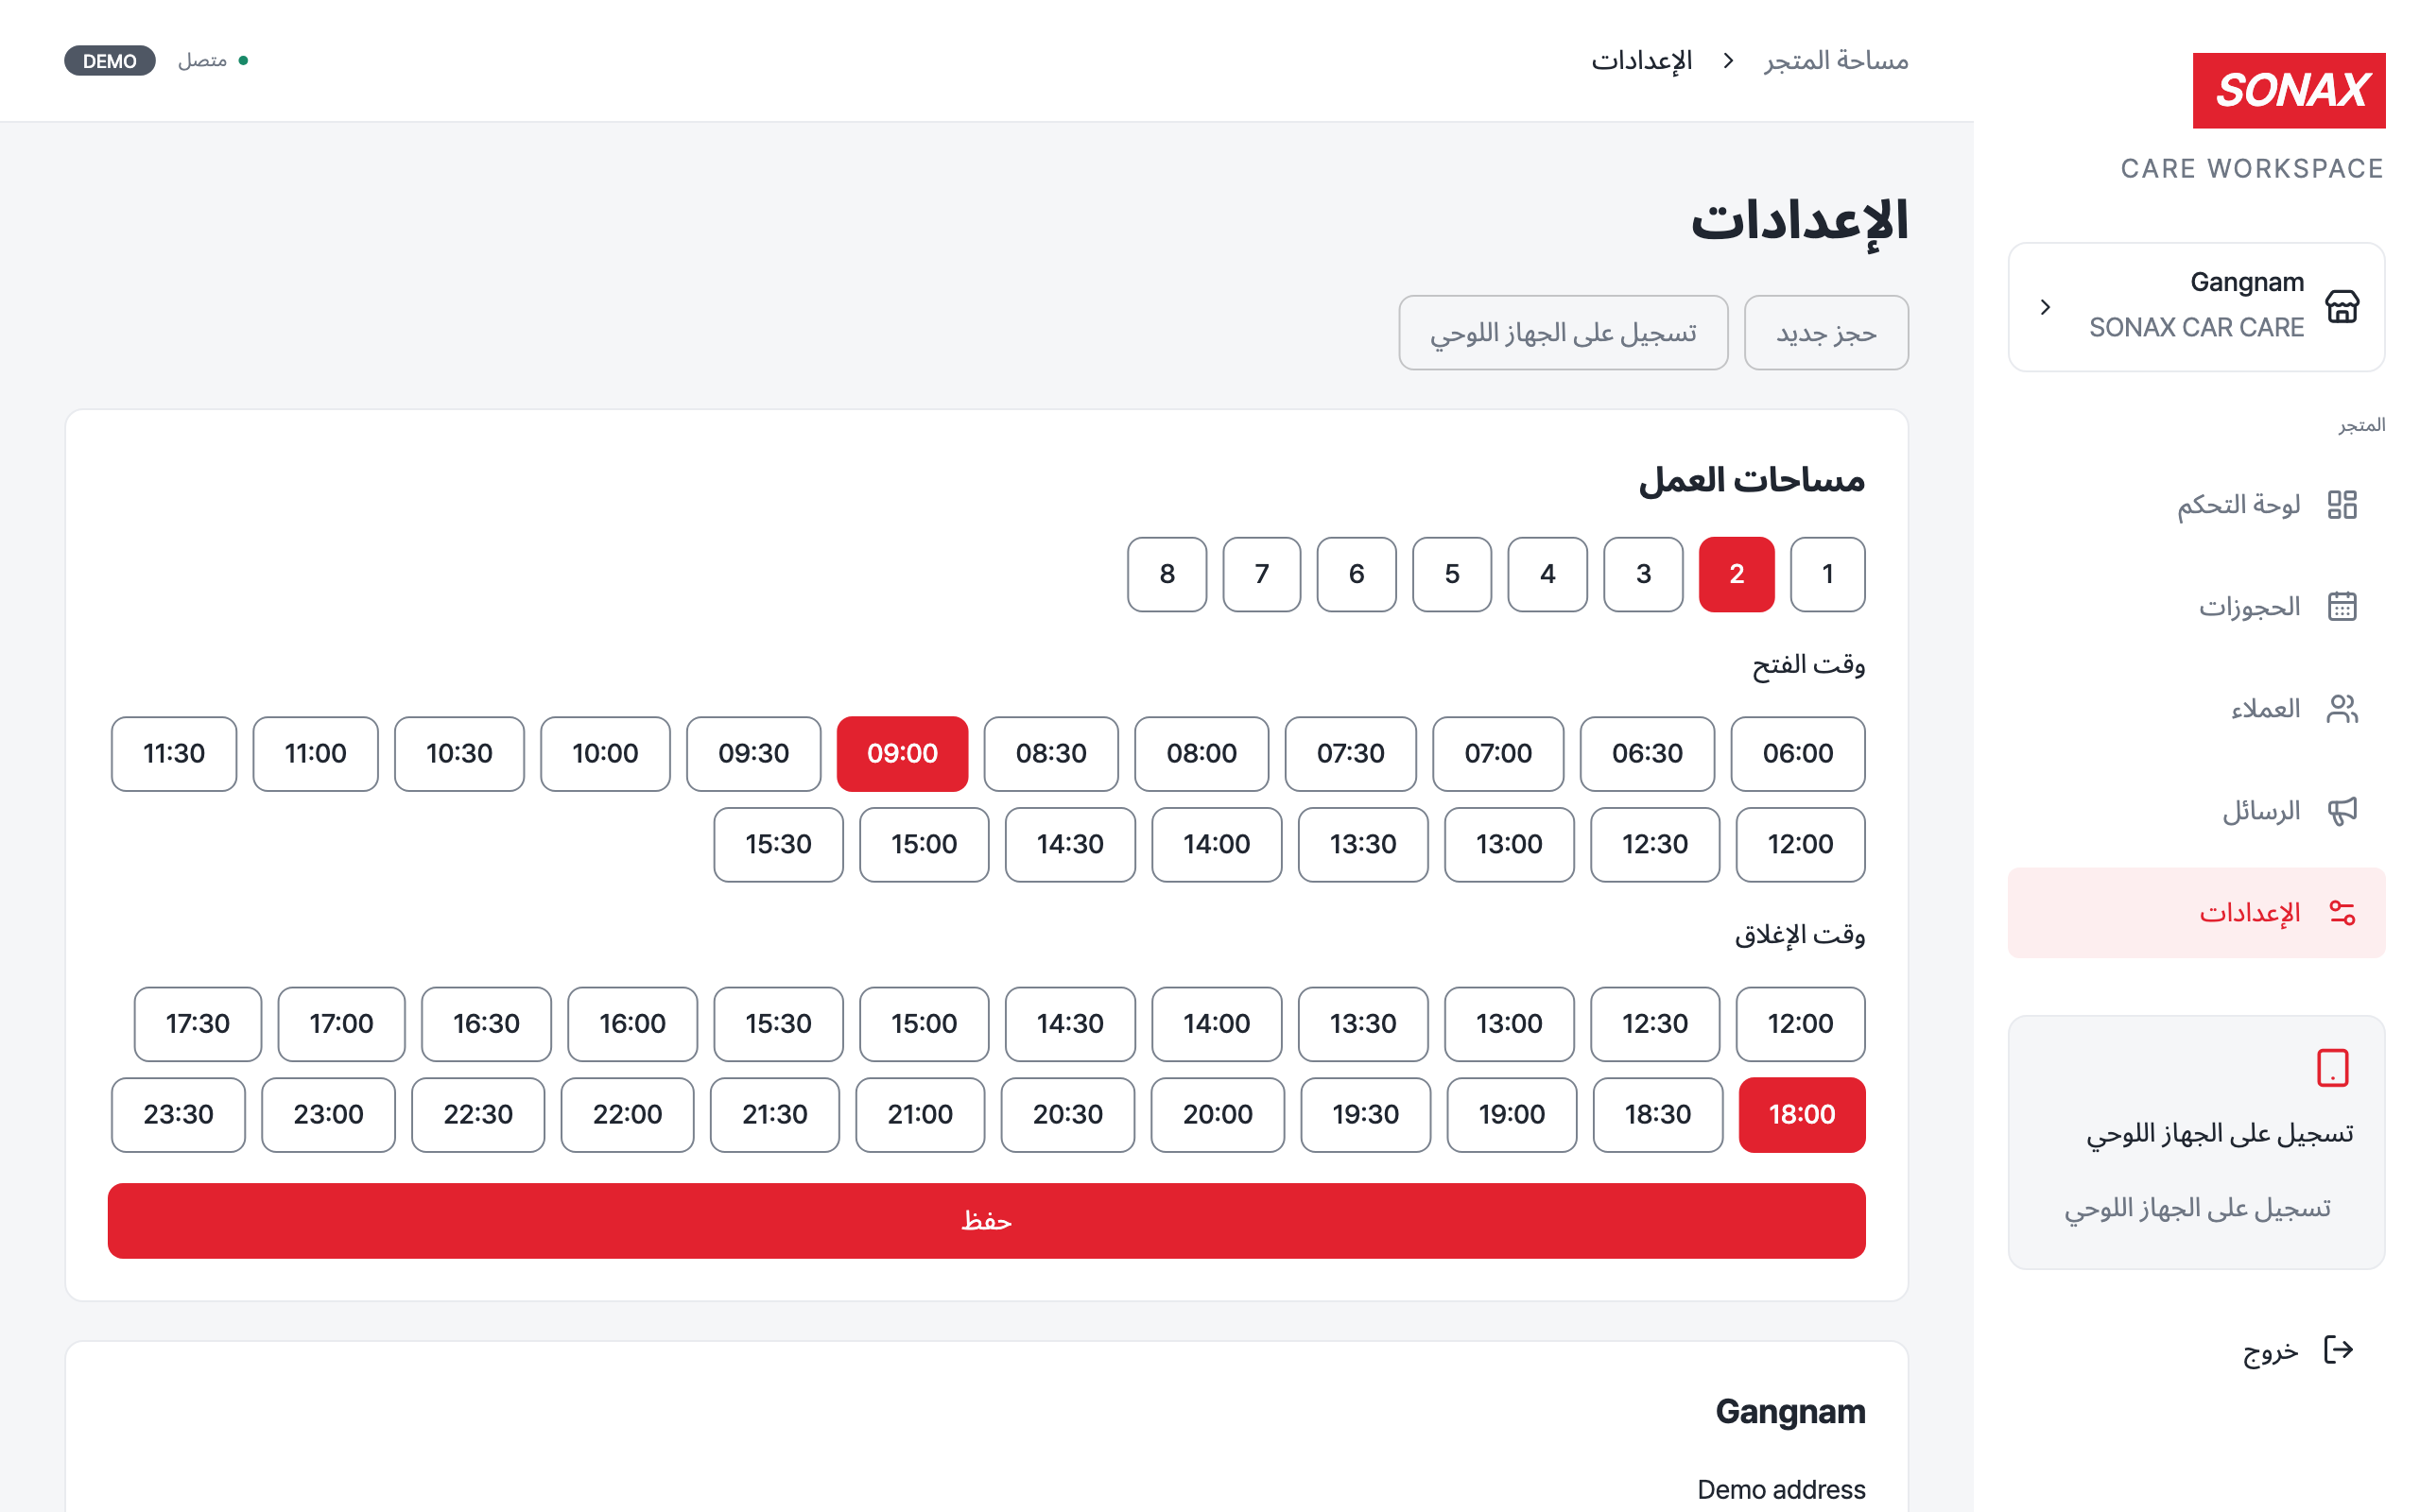Click the bookings calendar icon (الحجوزات)
2420x1512 pixels.
pyautogui.click(x=2342, y=606)
